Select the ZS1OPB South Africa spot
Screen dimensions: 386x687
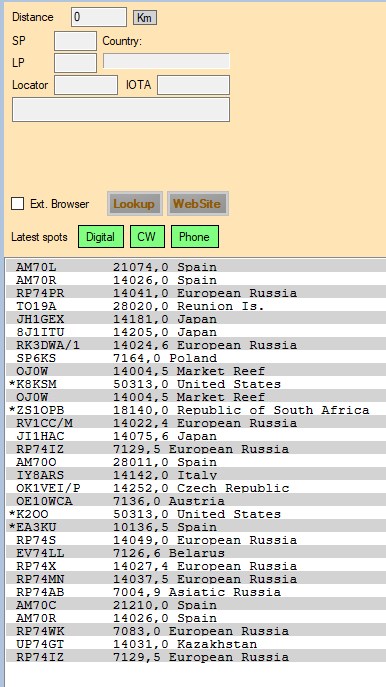195,410
